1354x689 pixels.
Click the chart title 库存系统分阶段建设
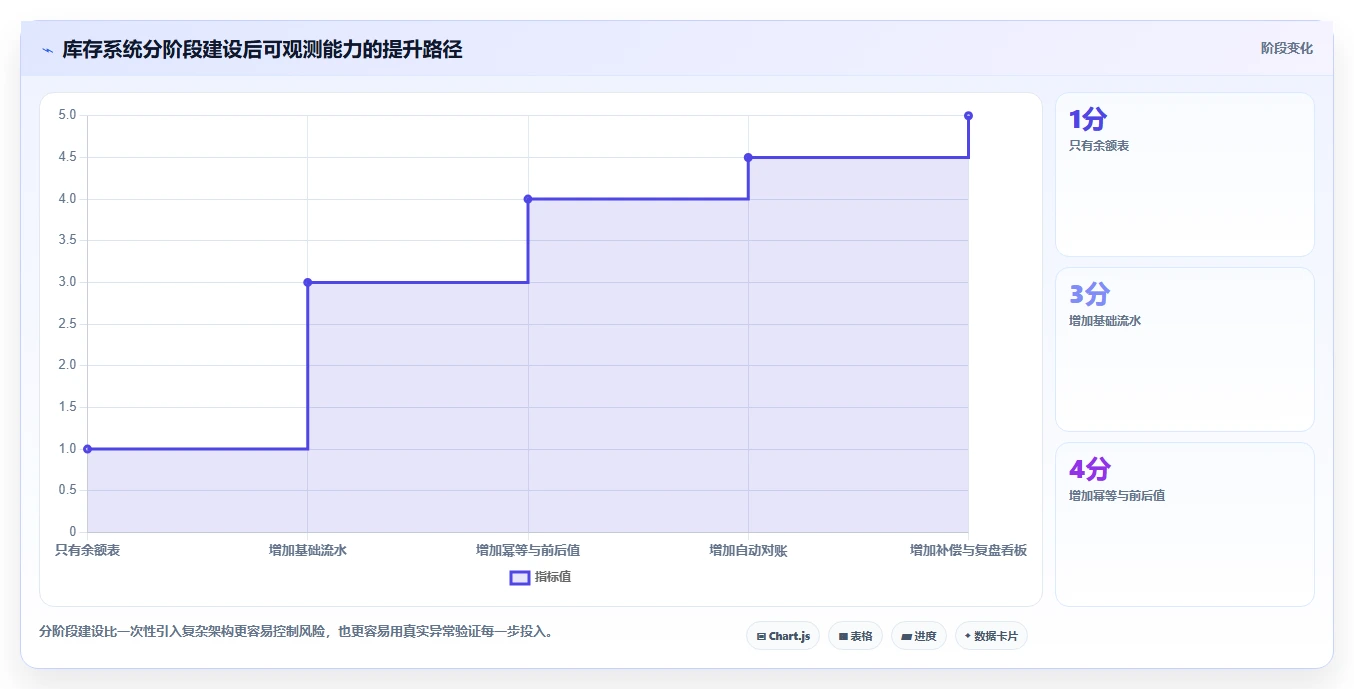pyautogui.click(x=262, y=50)
